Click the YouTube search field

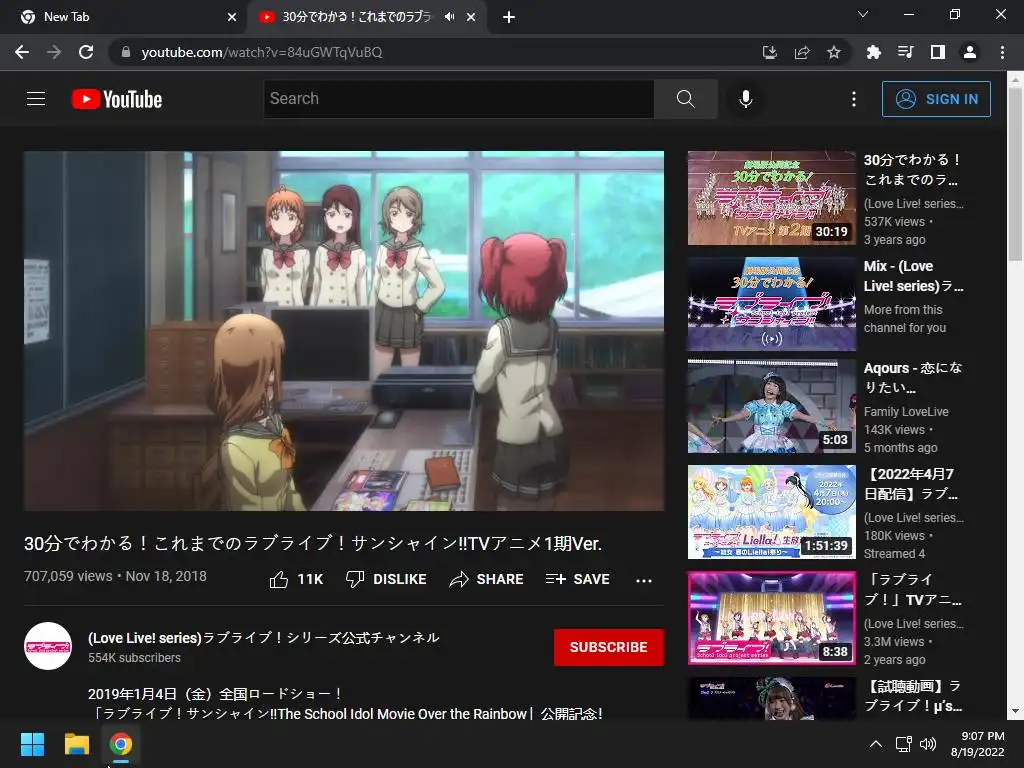458,99
